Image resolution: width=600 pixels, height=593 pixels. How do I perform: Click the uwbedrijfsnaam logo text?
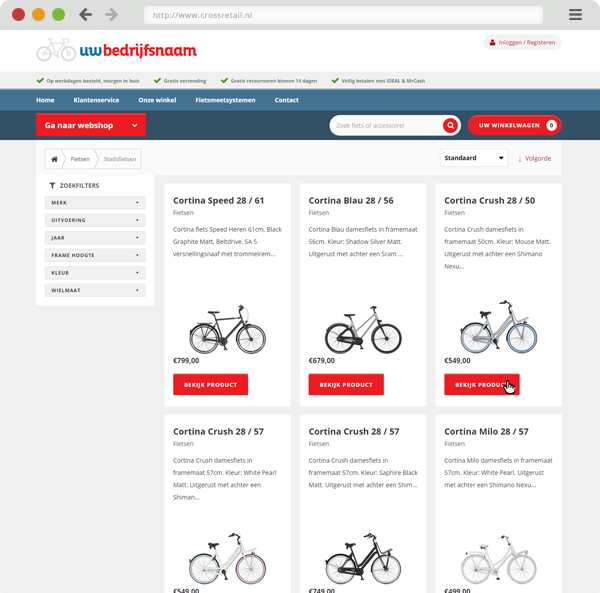coord(138,51)
